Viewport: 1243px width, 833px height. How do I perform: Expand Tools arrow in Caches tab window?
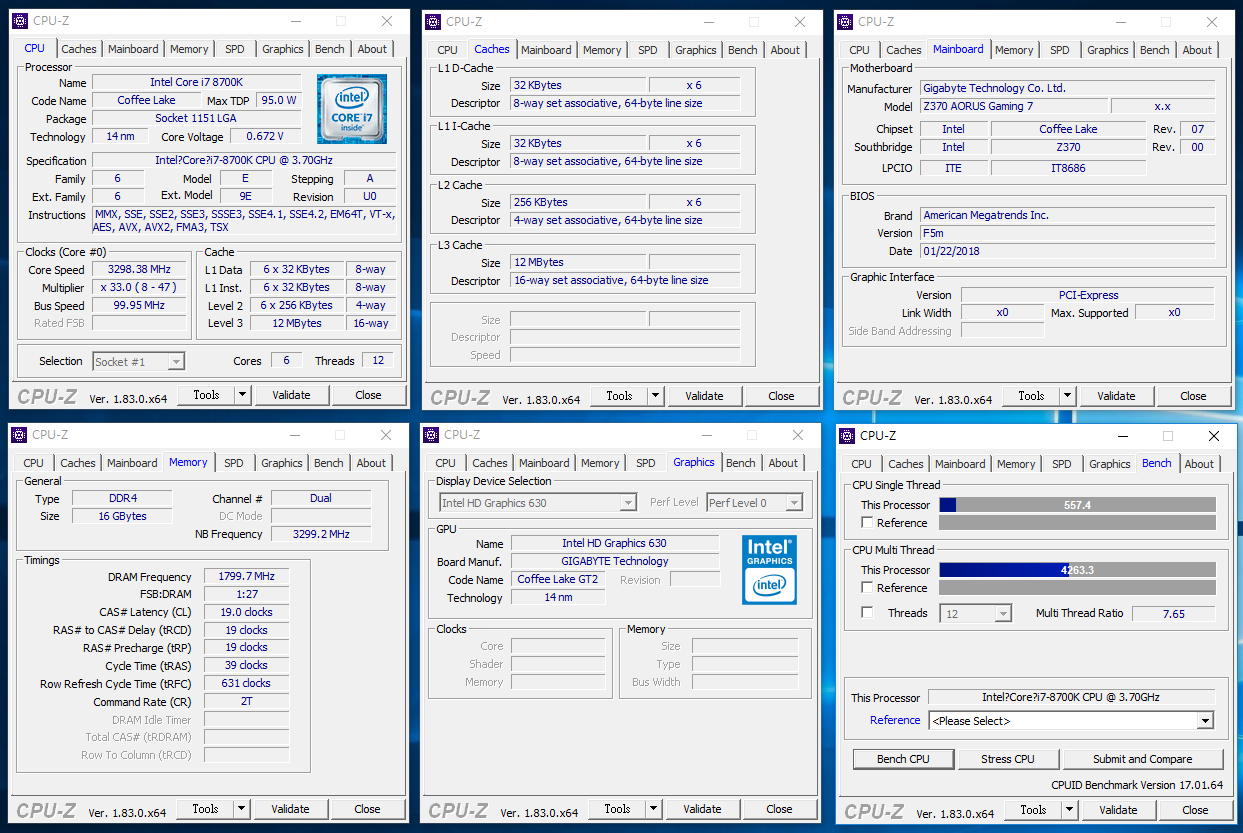tap(655, 396)
